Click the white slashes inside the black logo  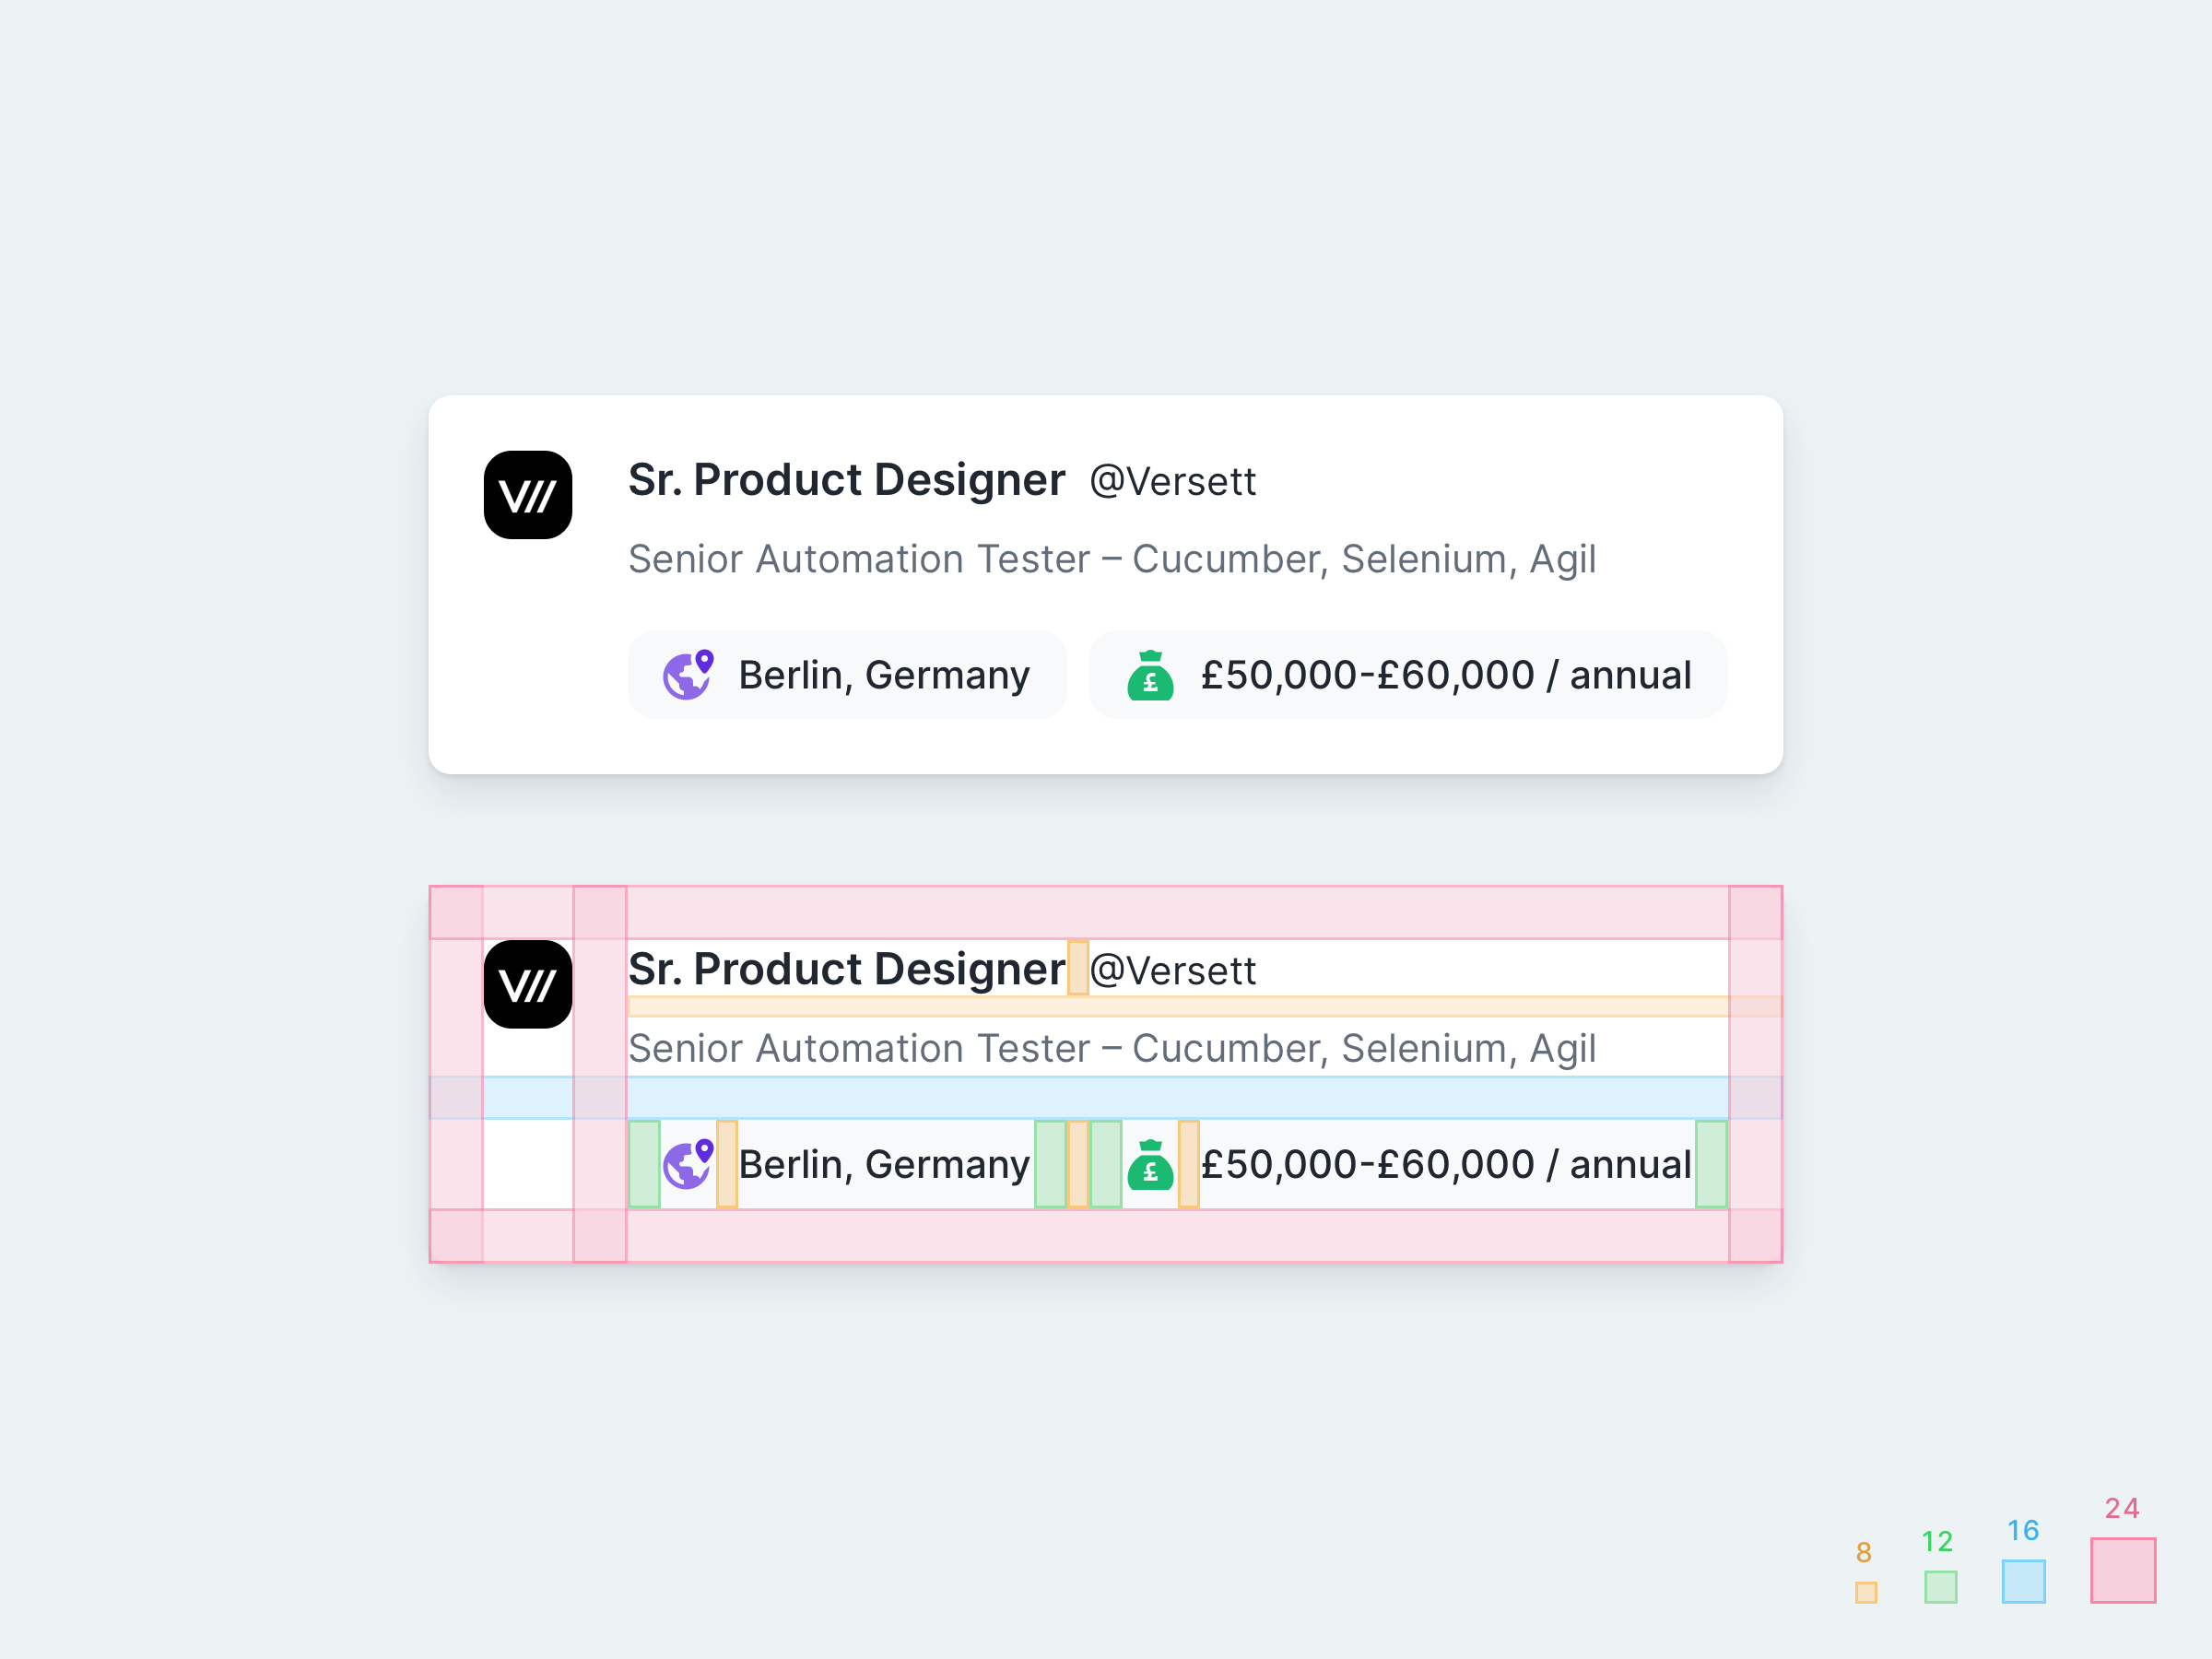tap(527, 496)
